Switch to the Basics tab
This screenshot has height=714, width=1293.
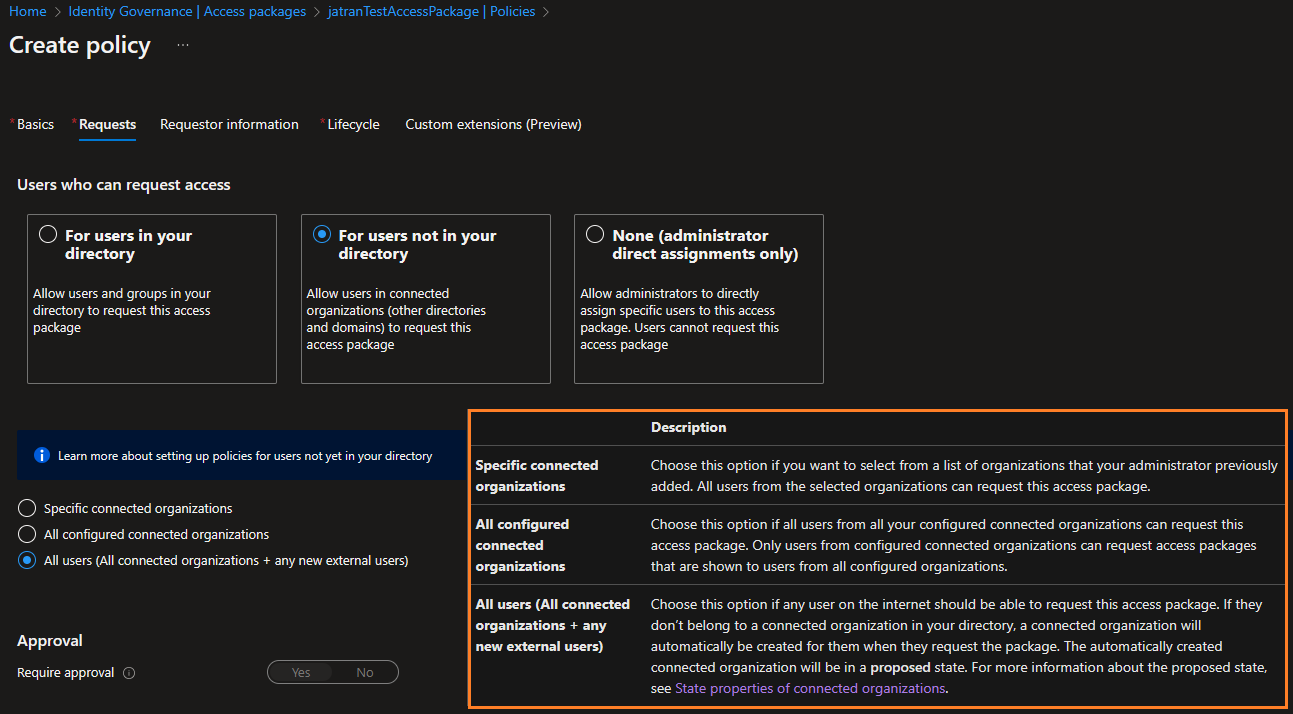click(34, 124)
